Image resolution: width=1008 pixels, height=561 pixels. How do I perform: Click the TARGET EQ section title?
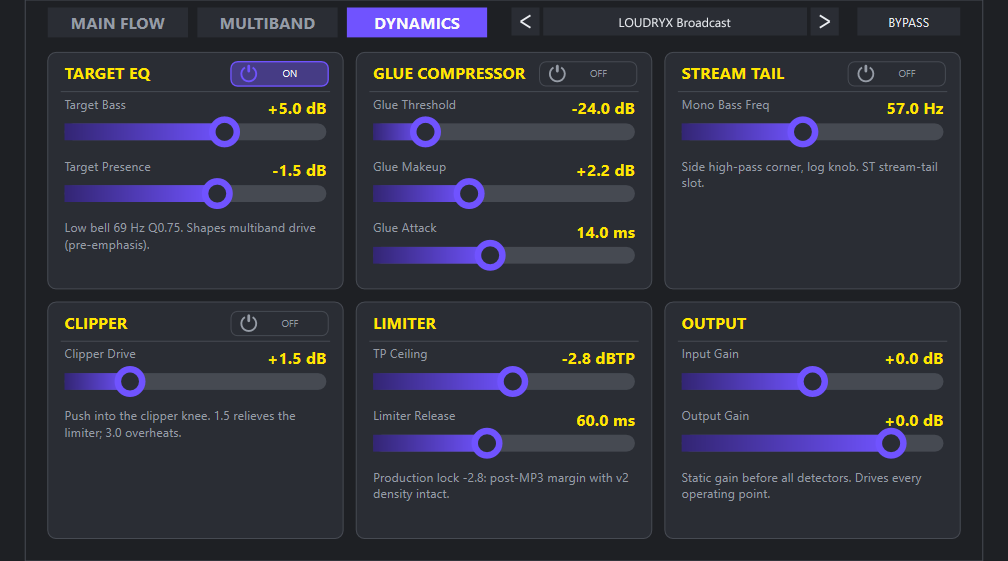click(x=107, y=74)
